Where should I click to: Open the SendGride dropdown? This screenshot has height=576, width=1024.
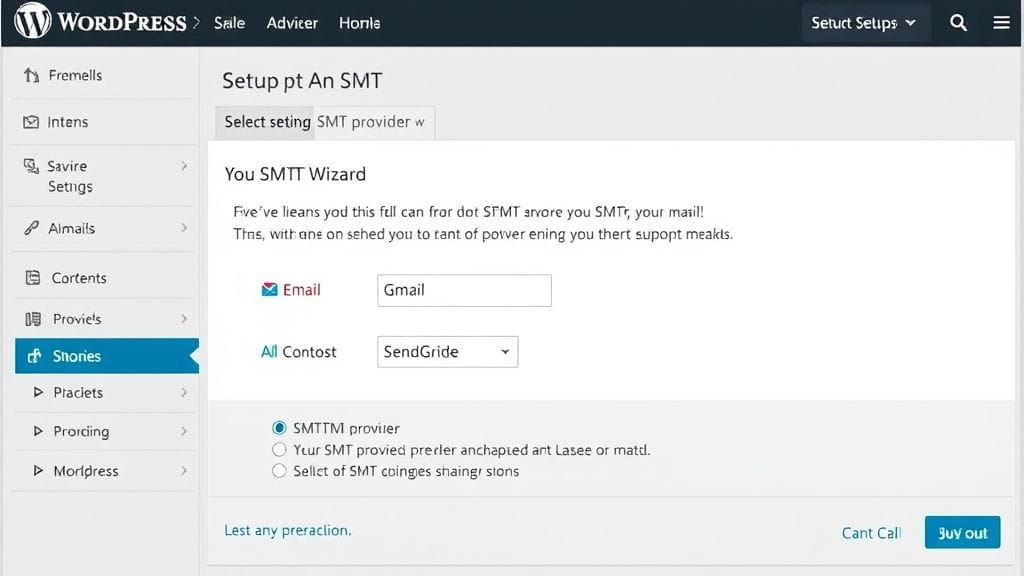tap(446, 352)
